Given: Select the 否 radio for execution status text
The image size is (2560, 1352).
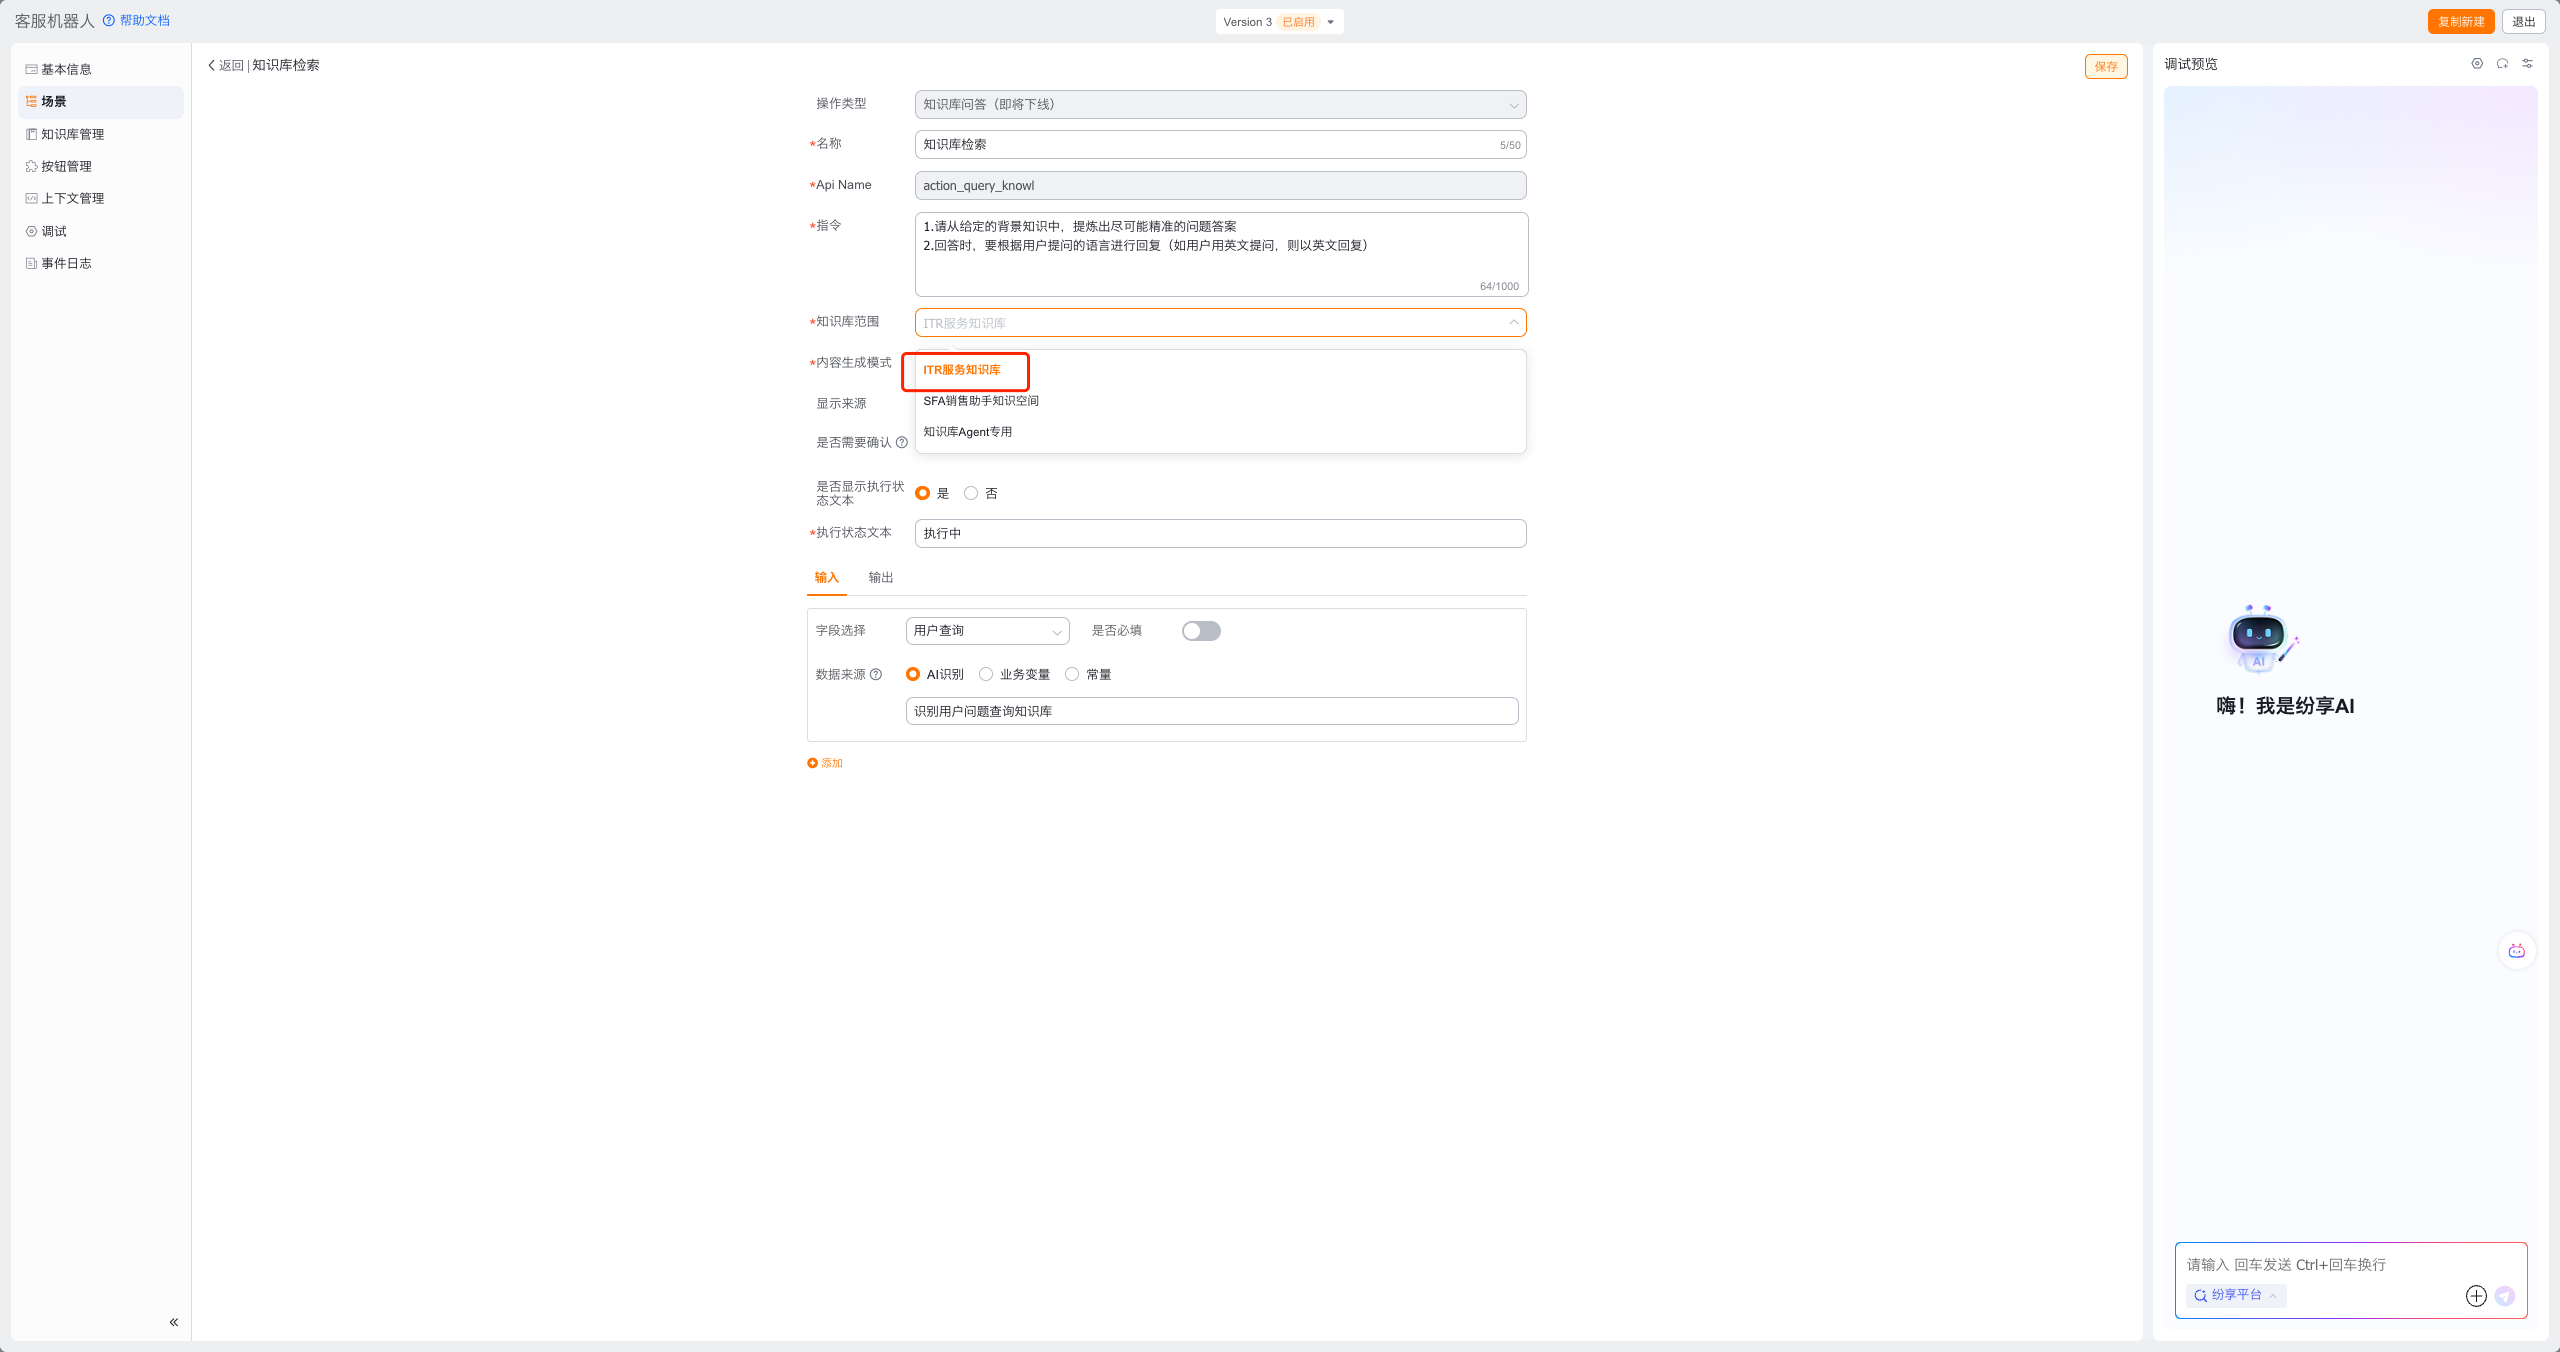Looking at the screenshot, I should coord(971,494).
